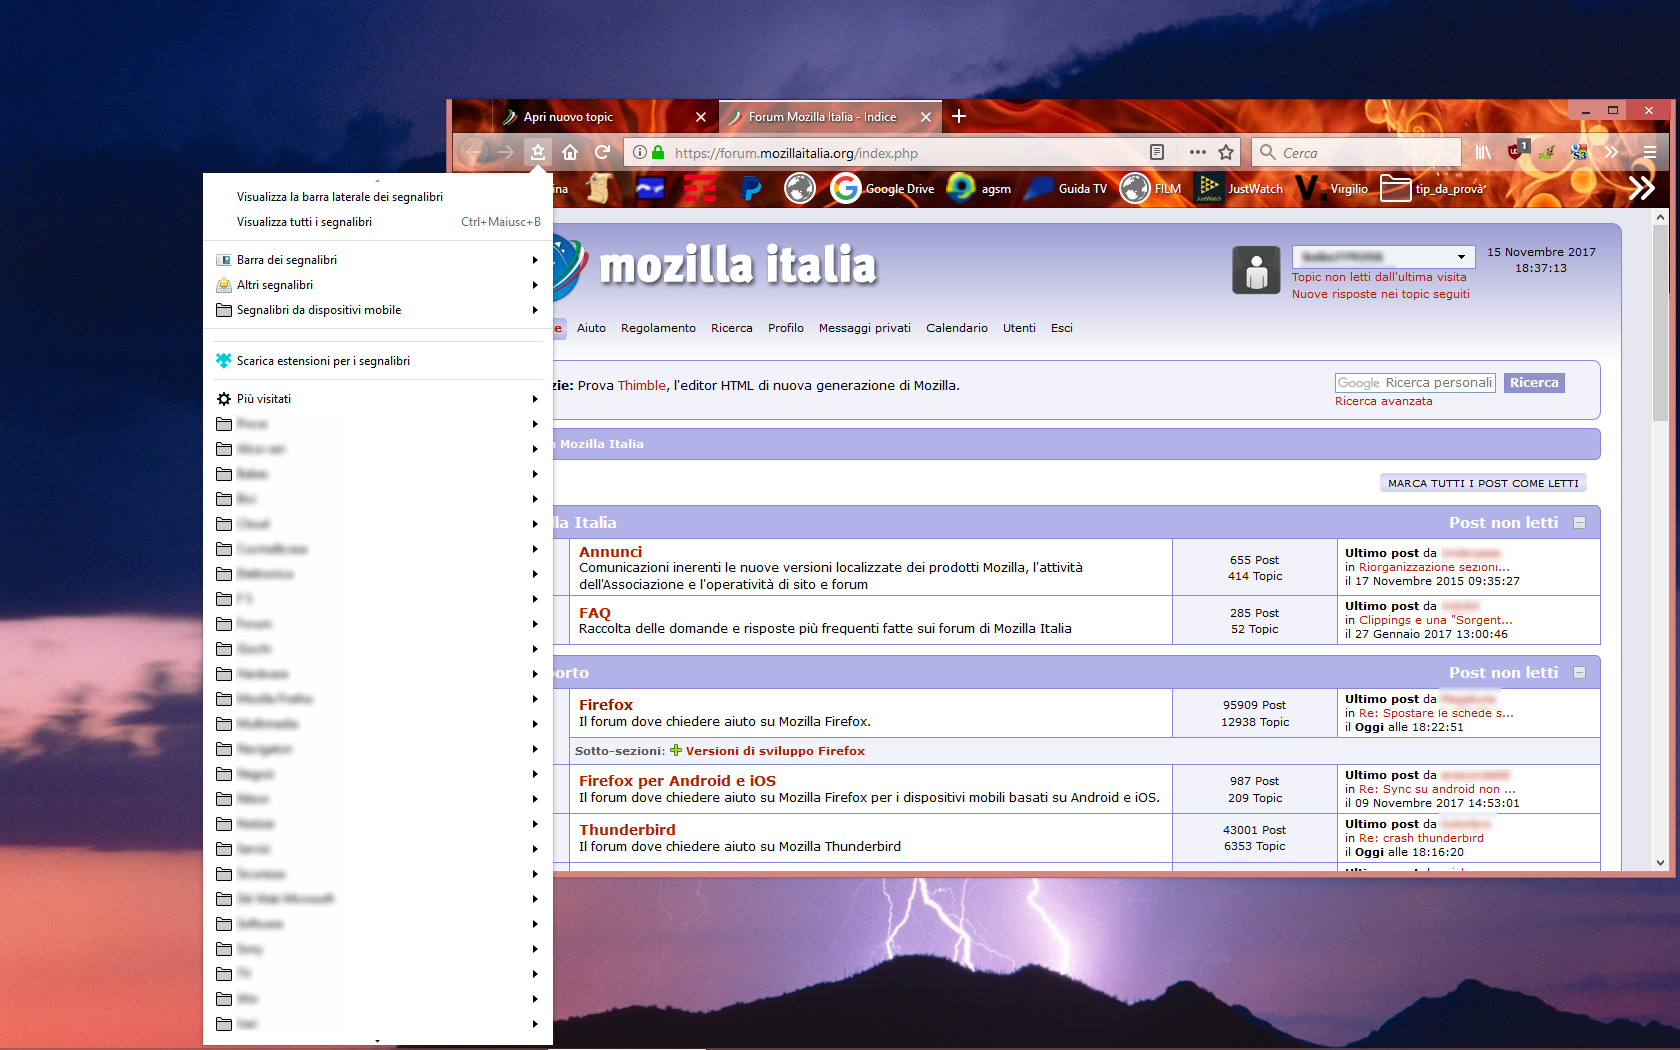Image resolution: width=1680 pixels, height=1050 pixels.
Task: Show more toolbar tools via the overflow chevron
Action: (1611, 152)
